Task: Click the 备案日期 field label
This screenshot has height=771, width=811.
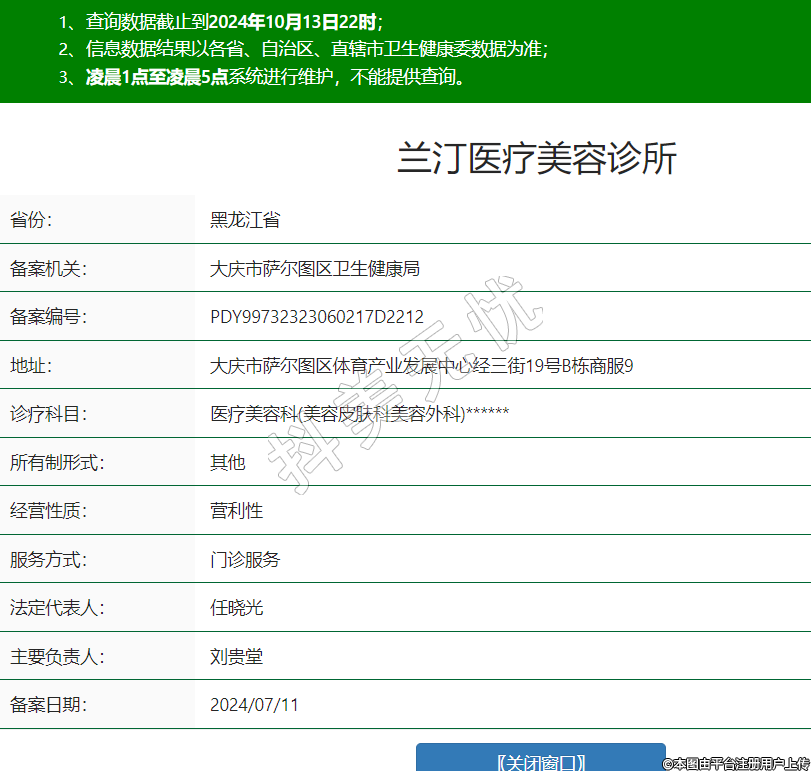Action: point(49,705)
